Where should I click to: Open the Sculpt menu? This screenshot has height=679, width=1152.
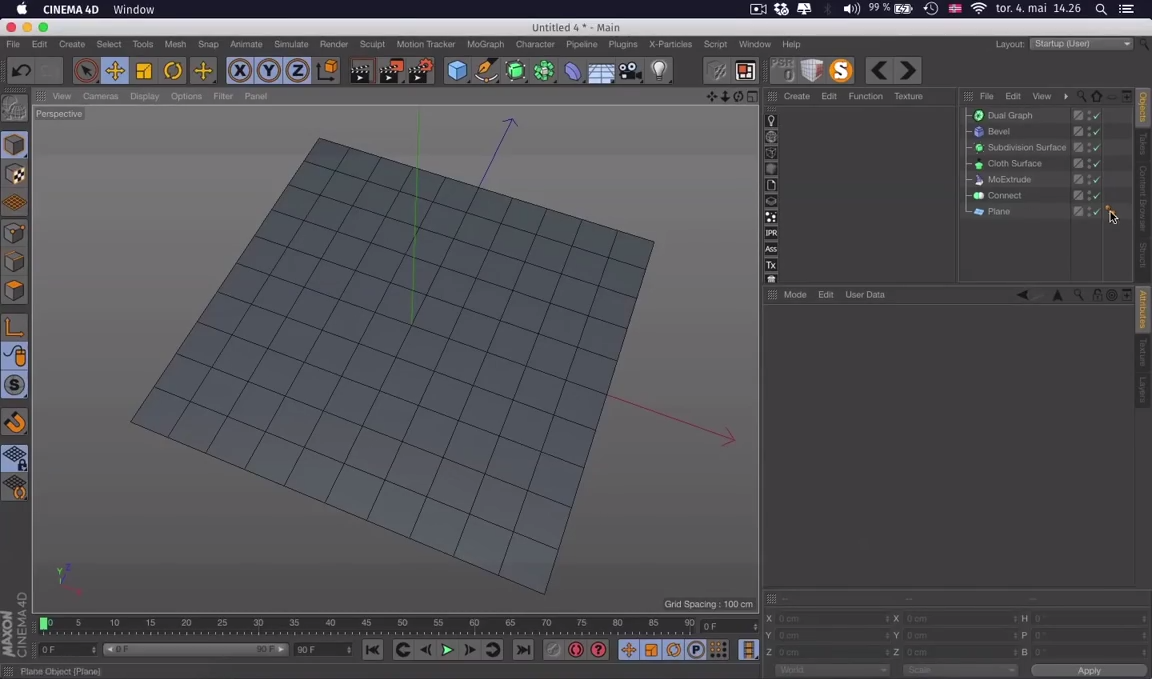tap(372, 44)
